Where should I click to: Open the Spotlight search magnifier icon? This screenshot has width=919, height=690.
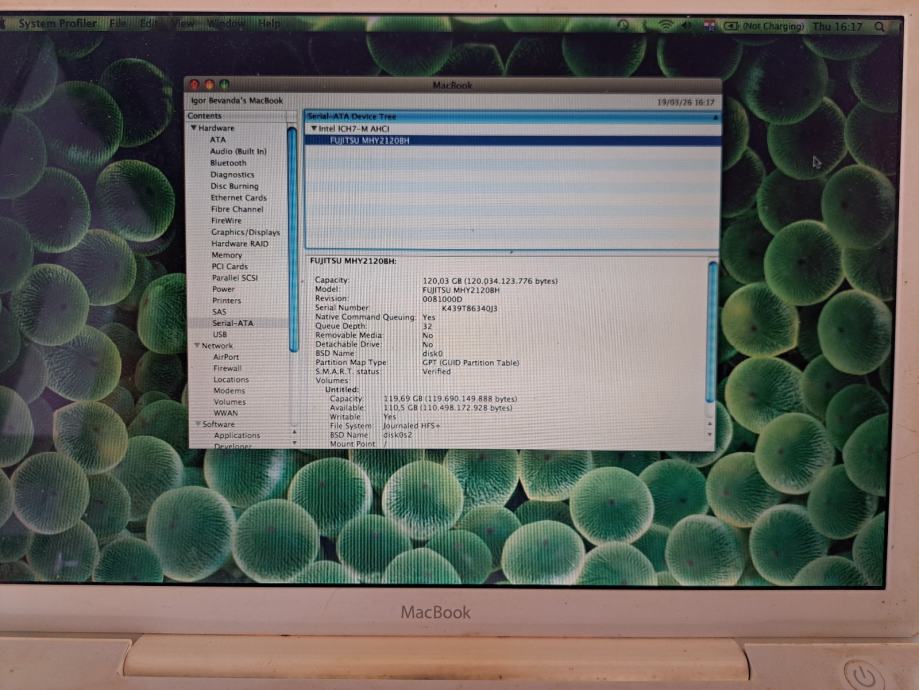pos(879,26)
